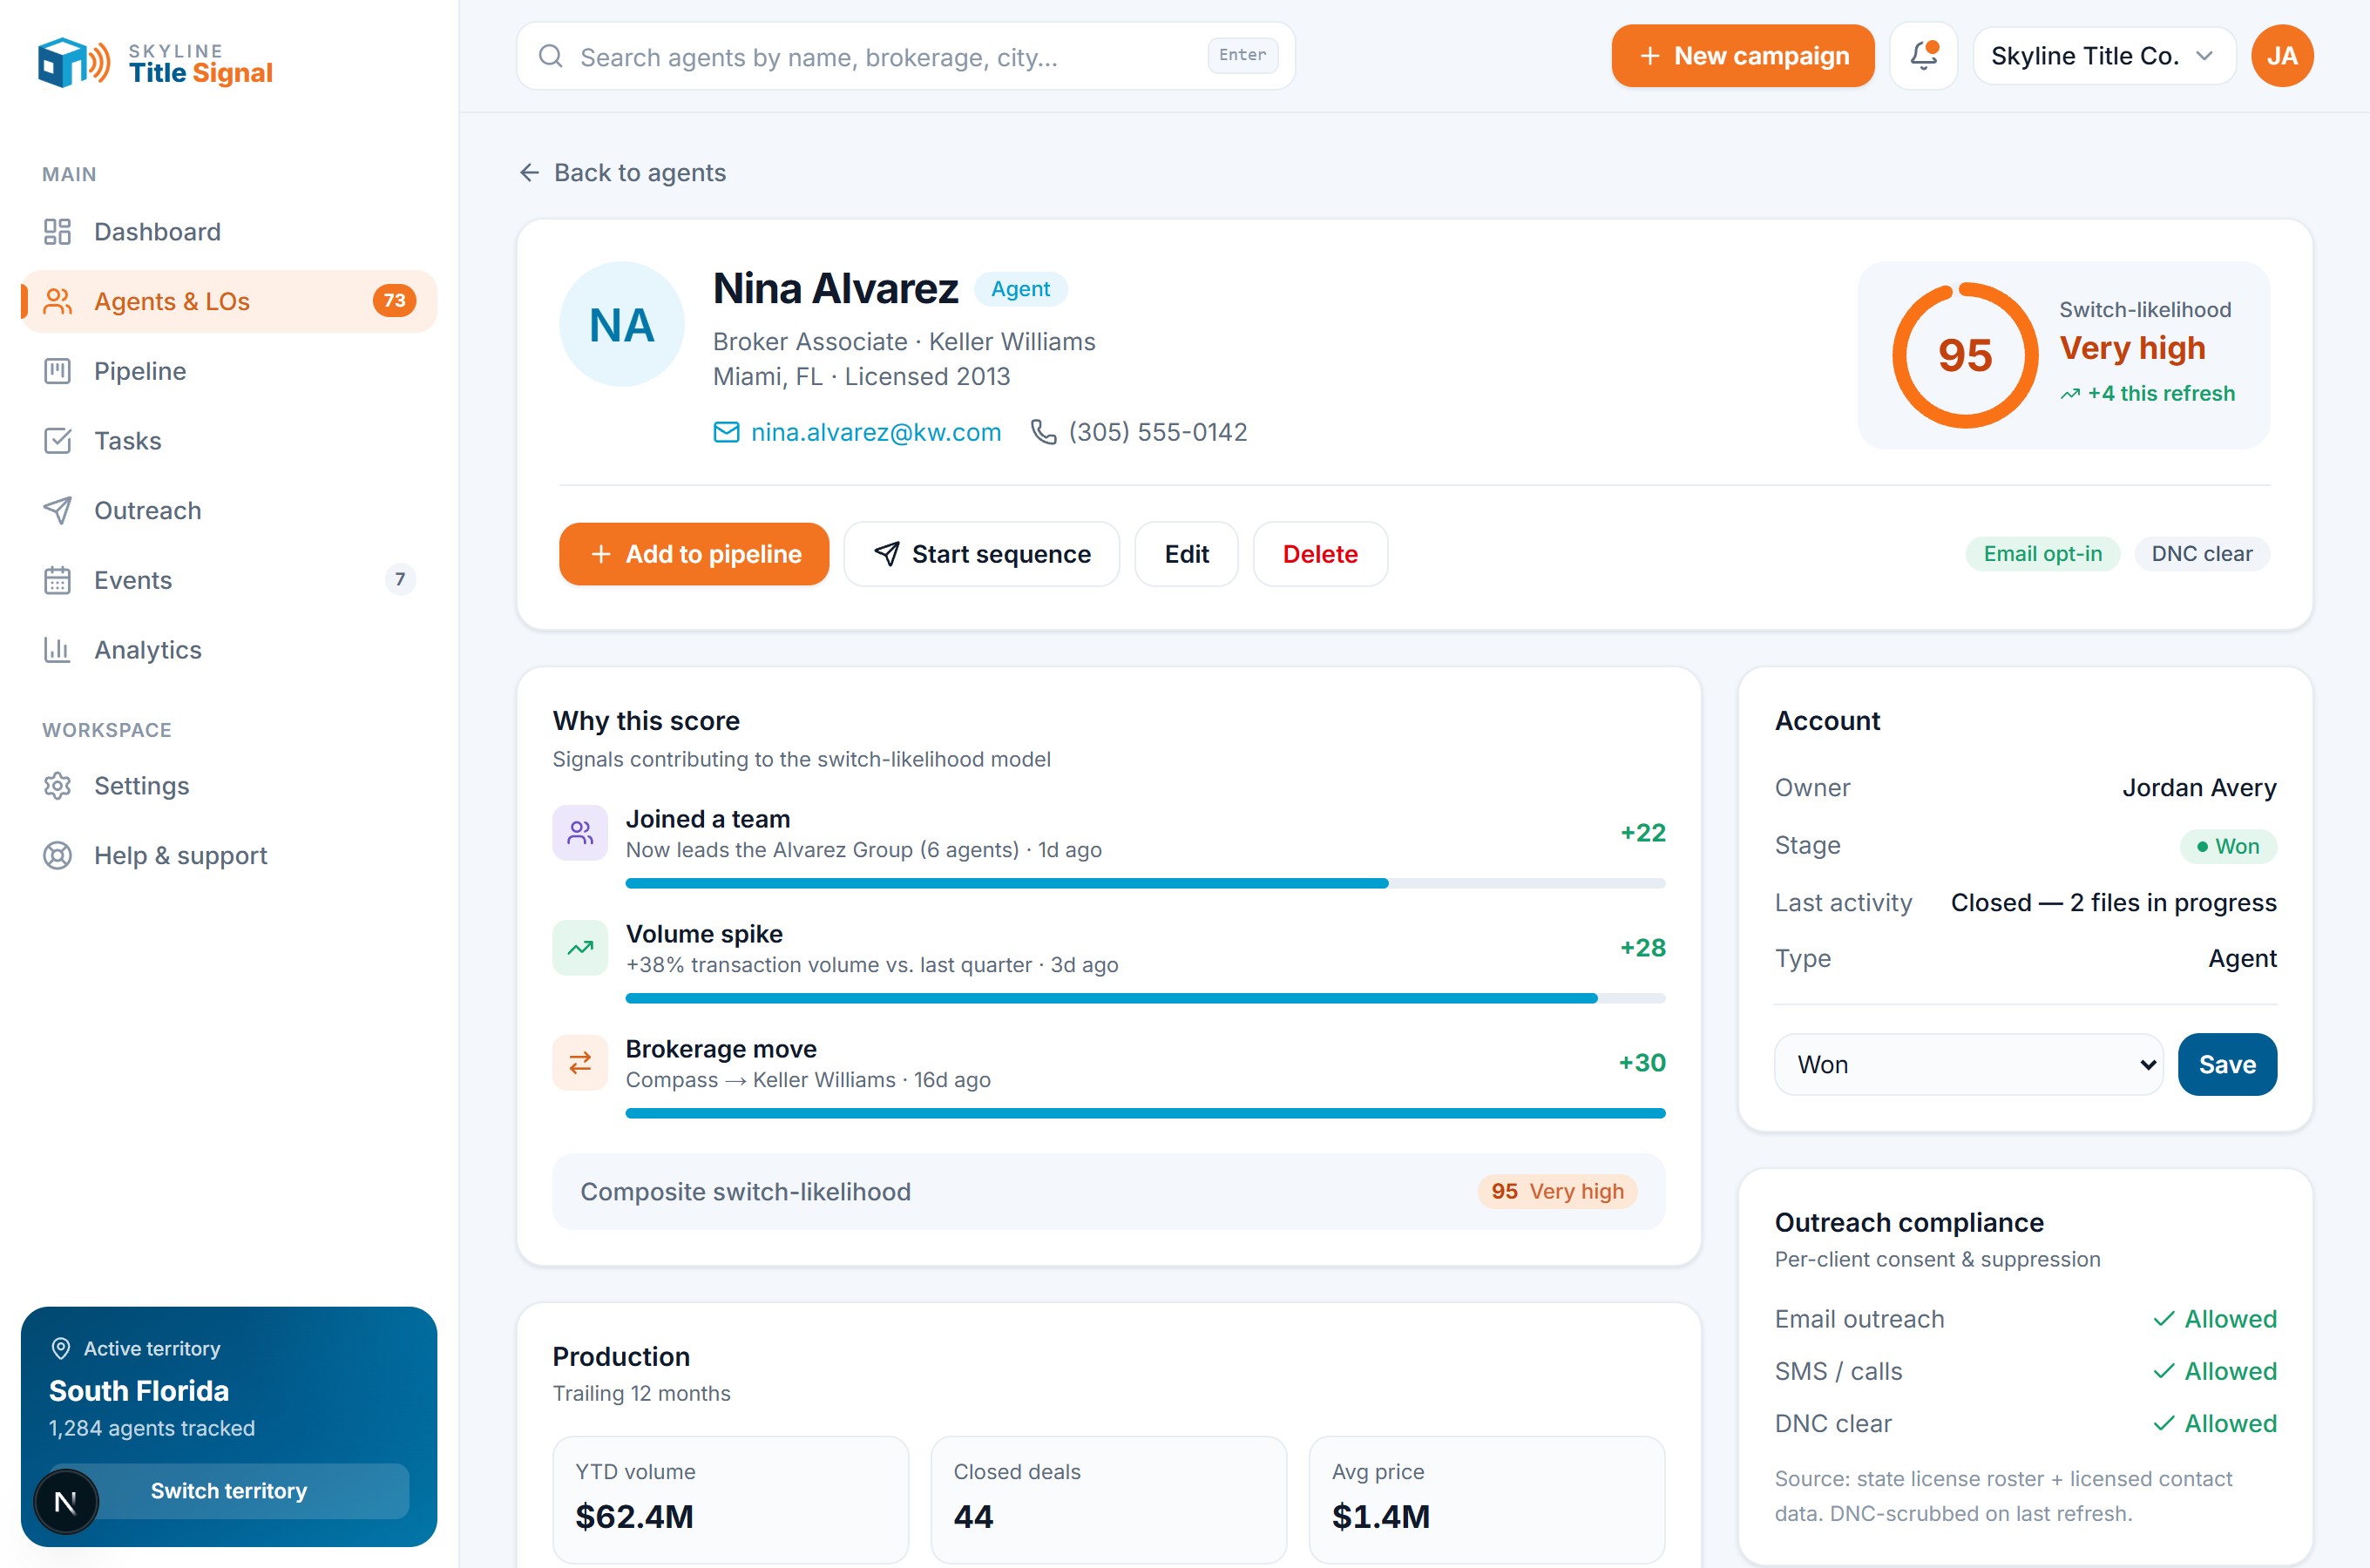Save the account stage
Viewport: 2370px width, 1568px height.
[x=2227, y=1065]
